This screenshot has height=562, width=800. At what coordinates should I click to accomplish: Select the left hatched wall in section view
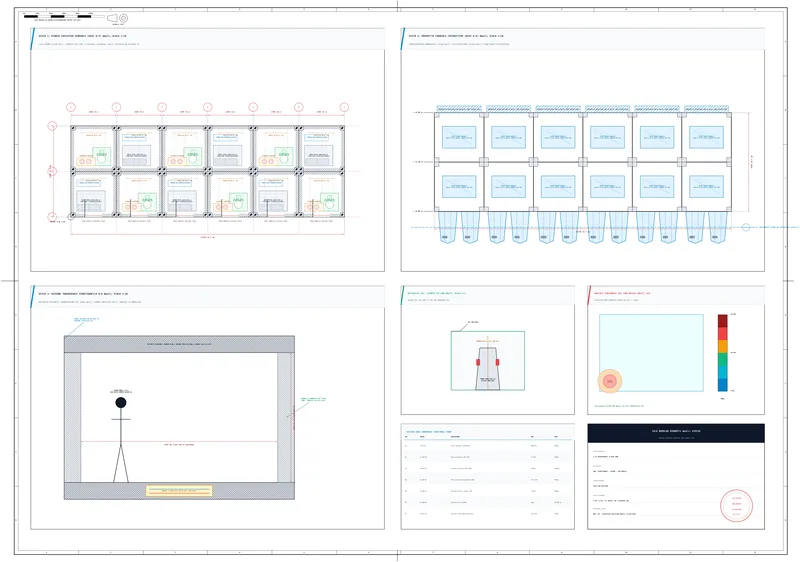tap(72, 417)
